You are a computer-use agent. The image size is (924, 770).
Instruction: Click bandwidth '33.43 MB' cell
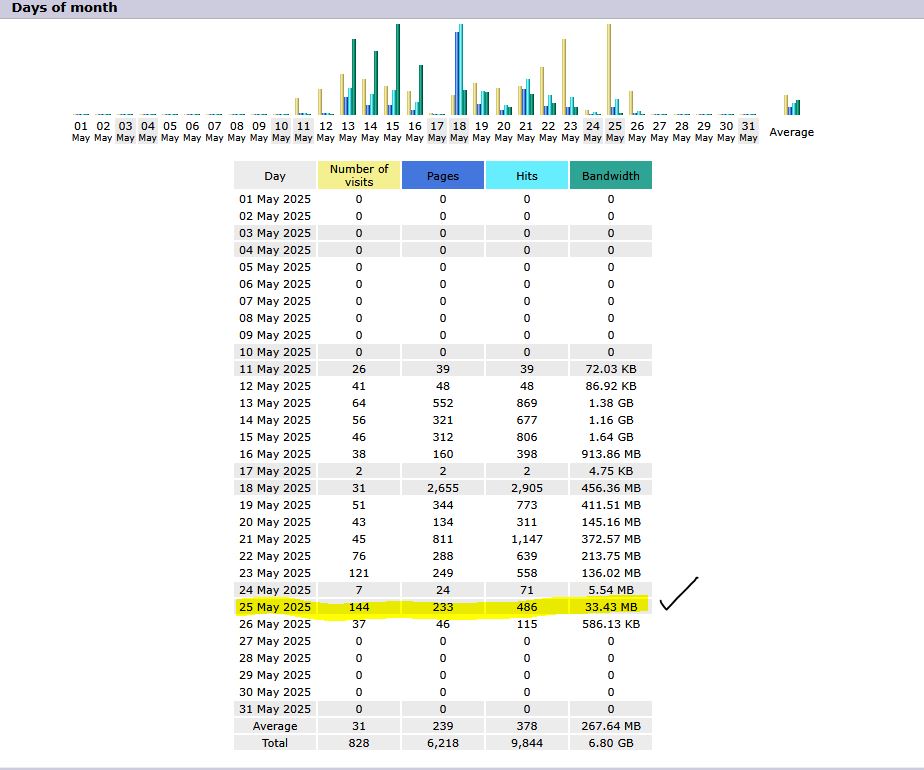point(610,607)
